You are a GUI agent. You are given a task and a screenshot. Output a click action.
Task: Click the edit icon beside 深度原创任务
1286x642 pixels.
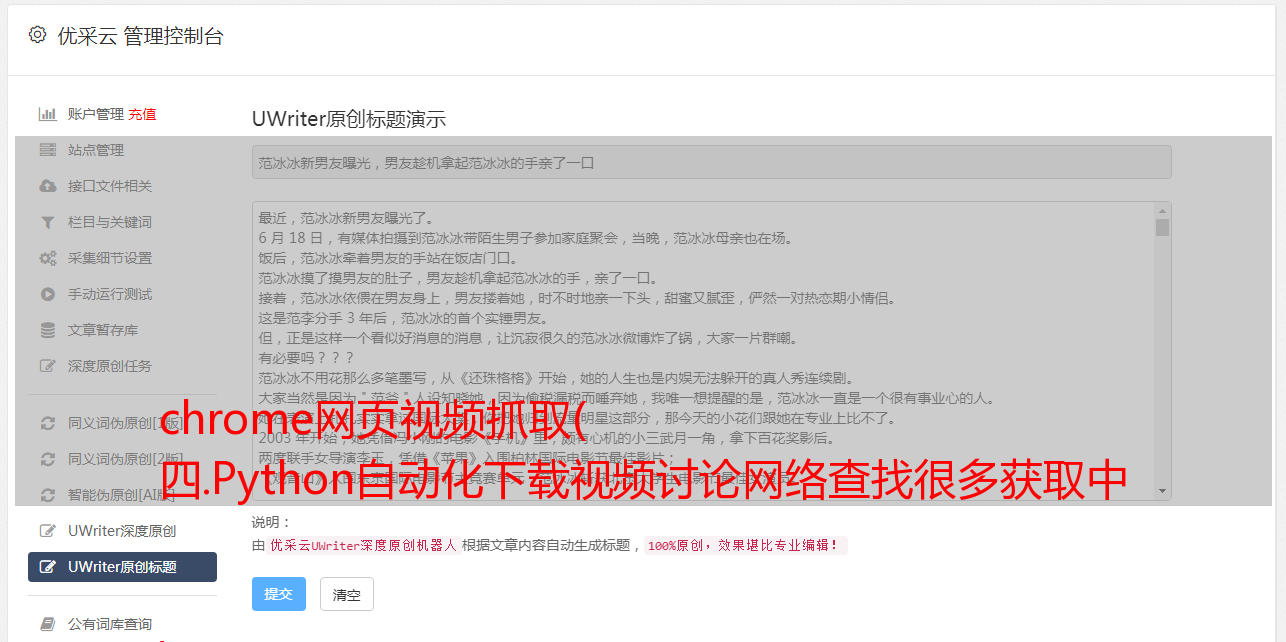47,366
